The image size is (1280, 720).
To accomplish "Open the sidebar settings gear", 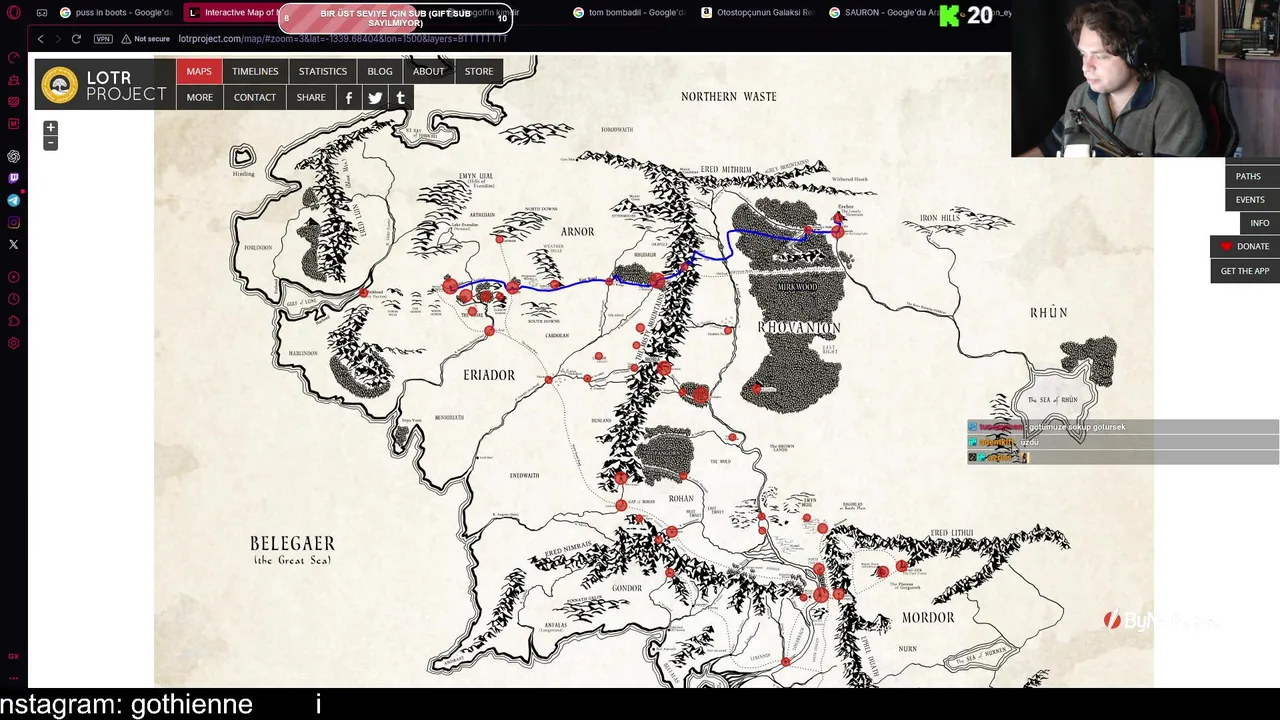I will [13, 343].
